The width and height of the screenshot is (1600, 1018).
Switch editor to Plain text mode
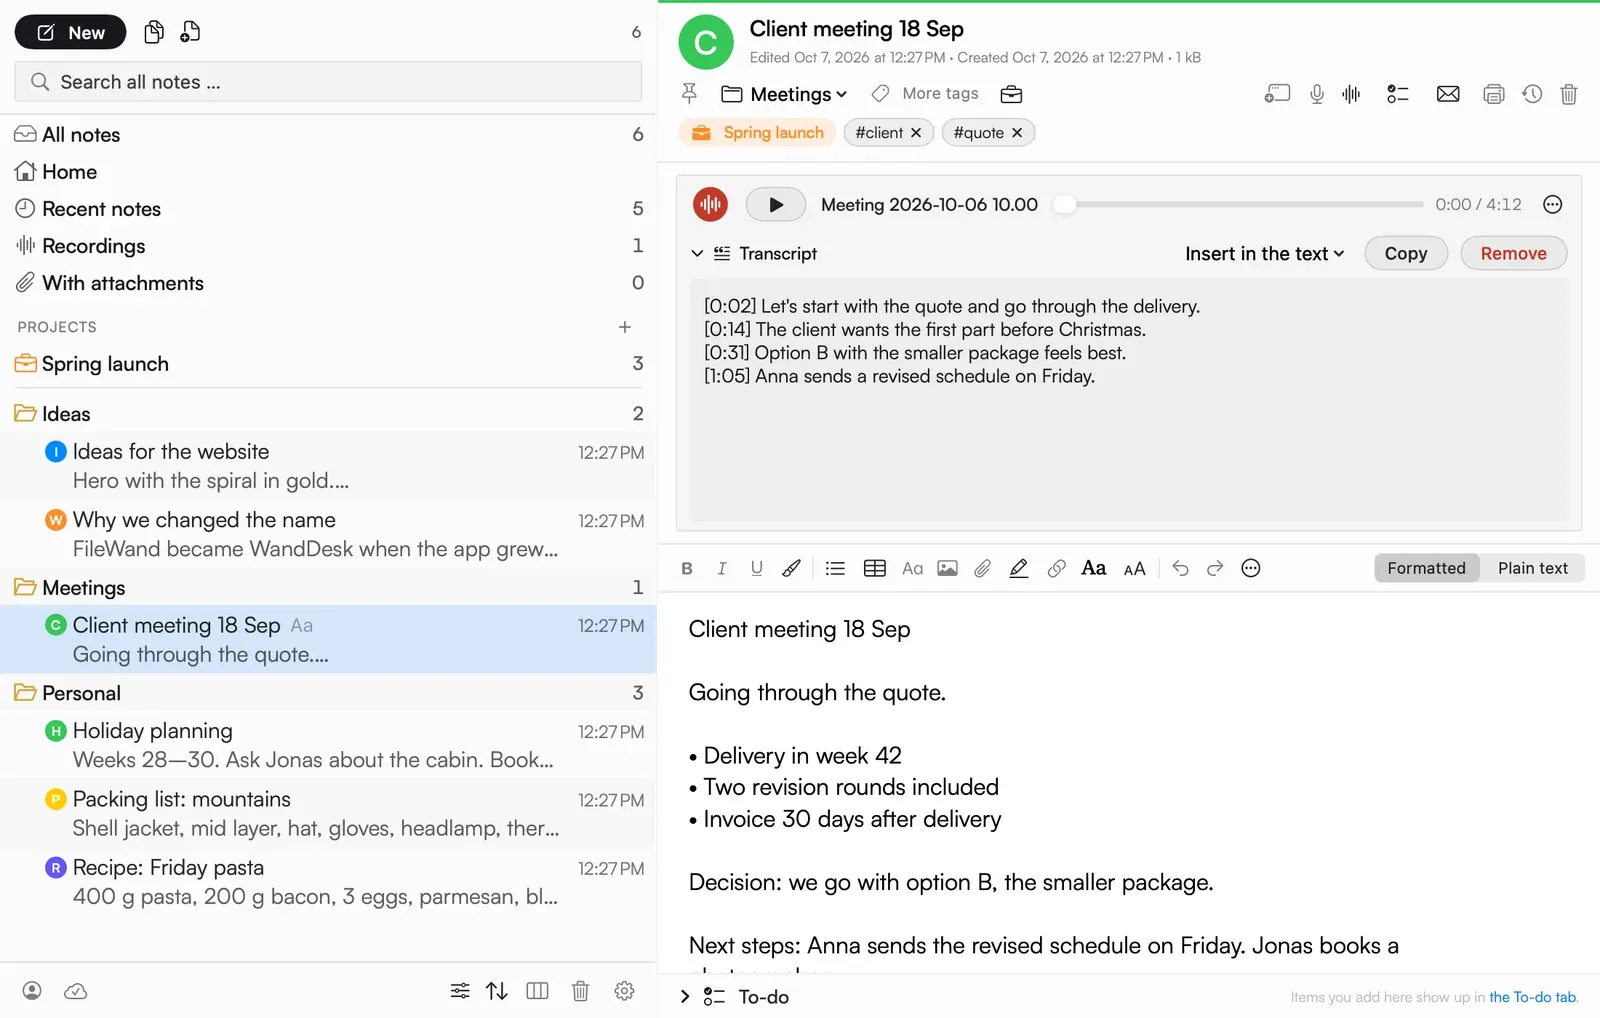pyautogui.click(x=1532, y=568)
